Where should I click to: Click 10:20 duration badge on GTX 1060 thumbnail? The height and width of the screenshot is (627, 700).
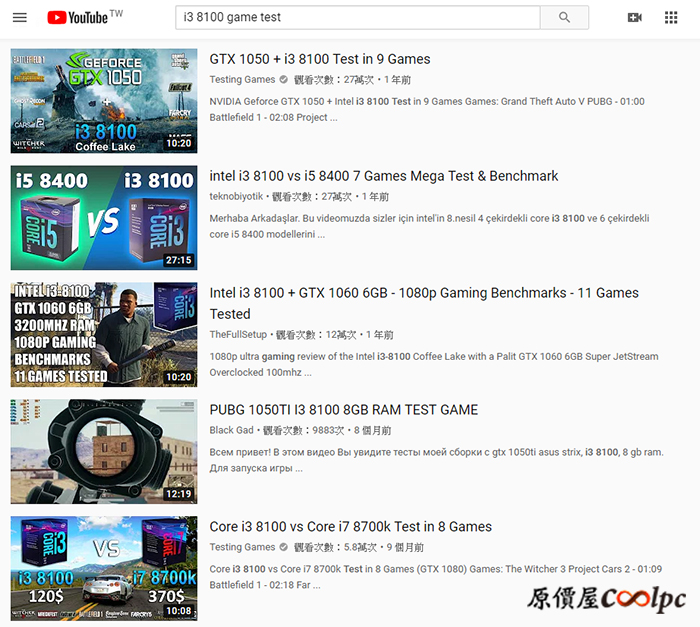(x=179, y=377)
